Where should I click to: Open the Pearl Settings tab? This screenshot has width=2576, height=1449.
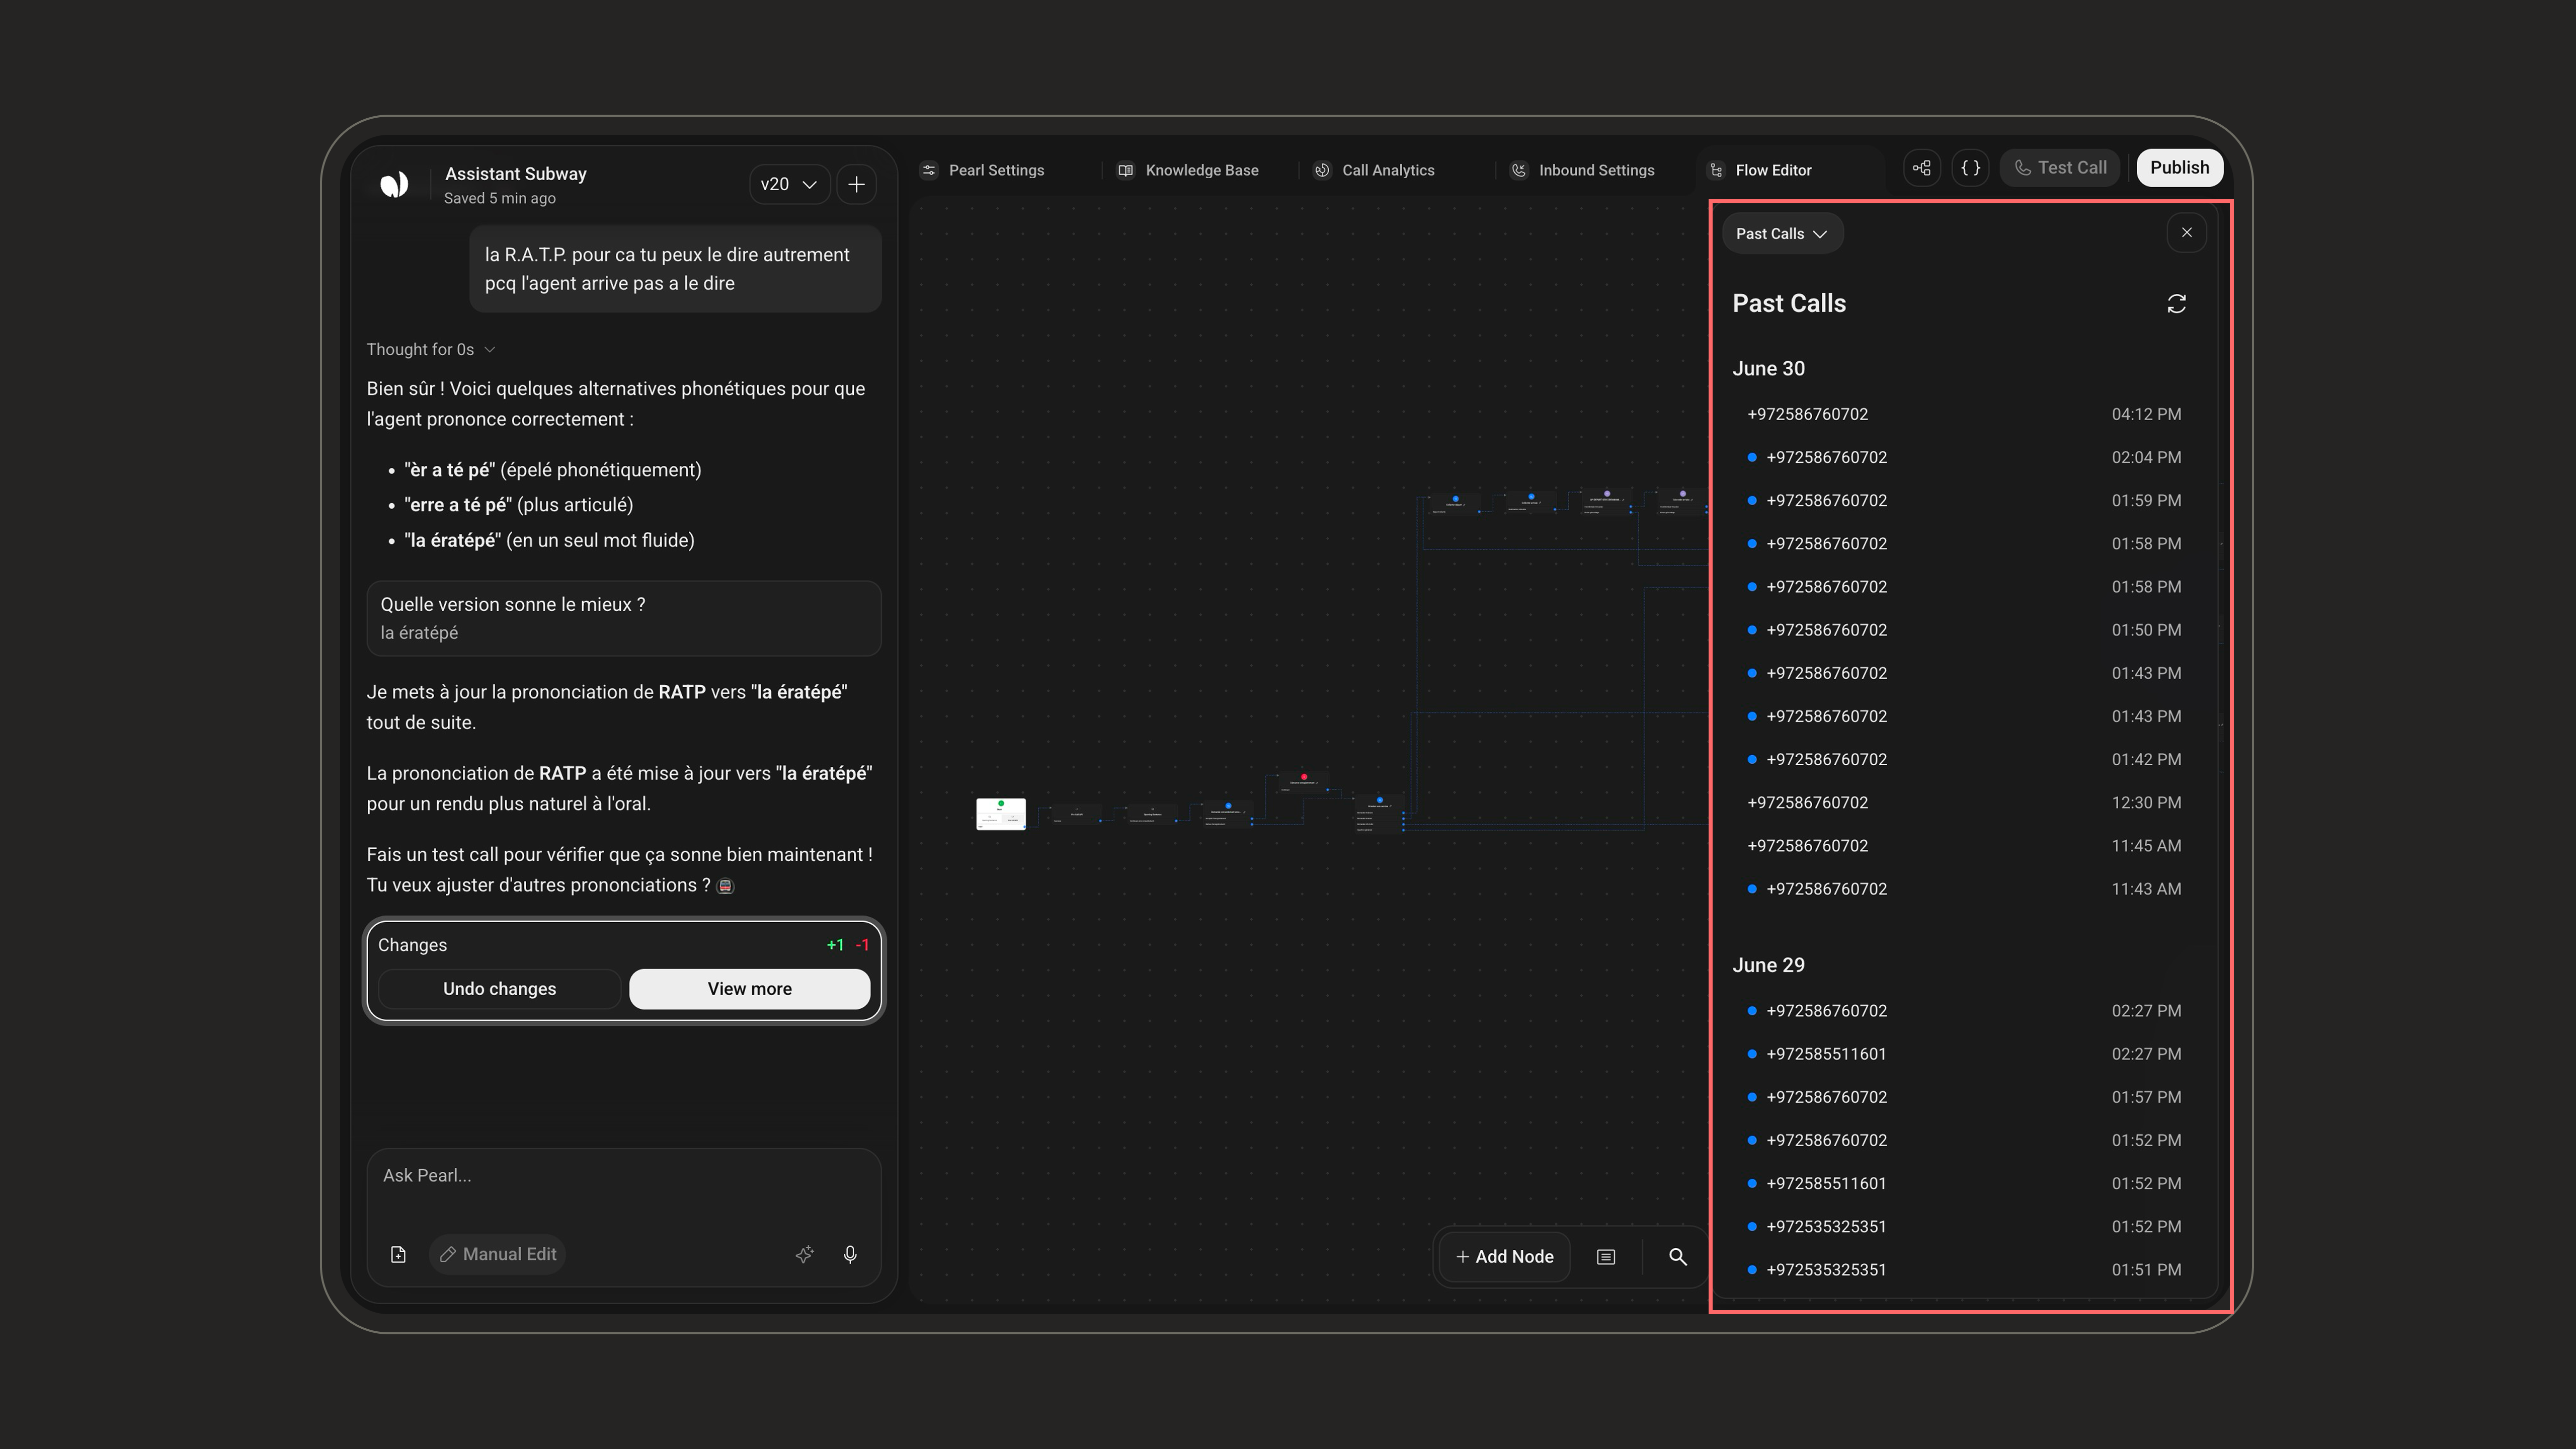983,170
